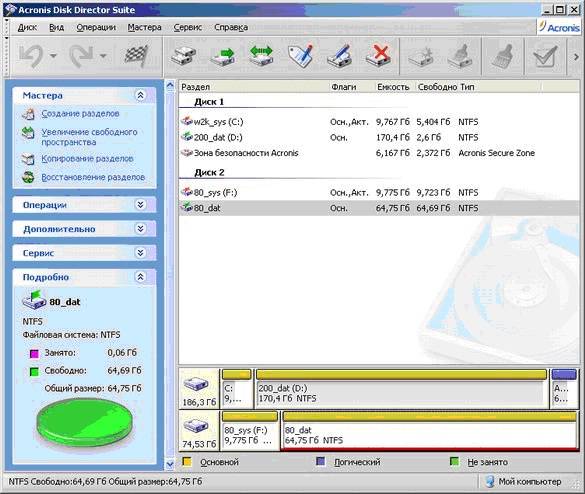Screen dimensions: 585x494
Task: Click the Свободно column header
Action: pyautogui.click(x=437, y=87)
